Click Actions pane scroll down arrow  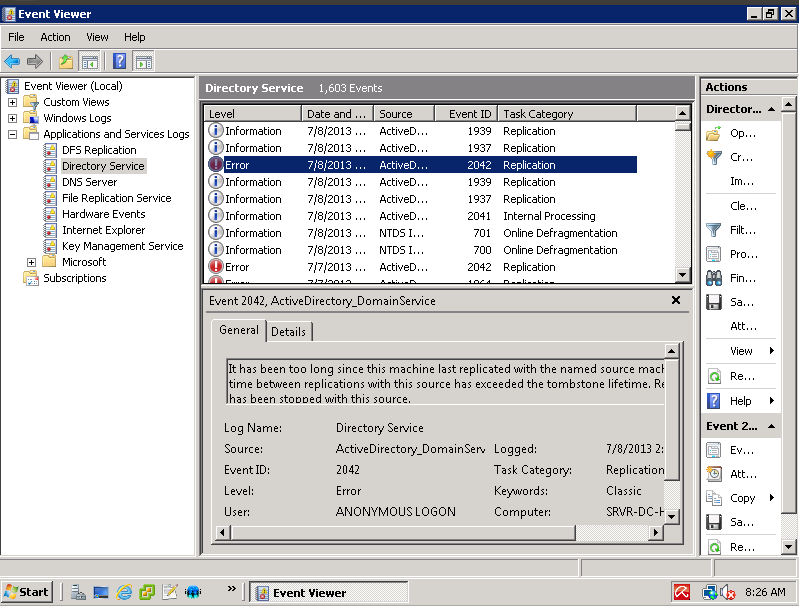point(788,547)
